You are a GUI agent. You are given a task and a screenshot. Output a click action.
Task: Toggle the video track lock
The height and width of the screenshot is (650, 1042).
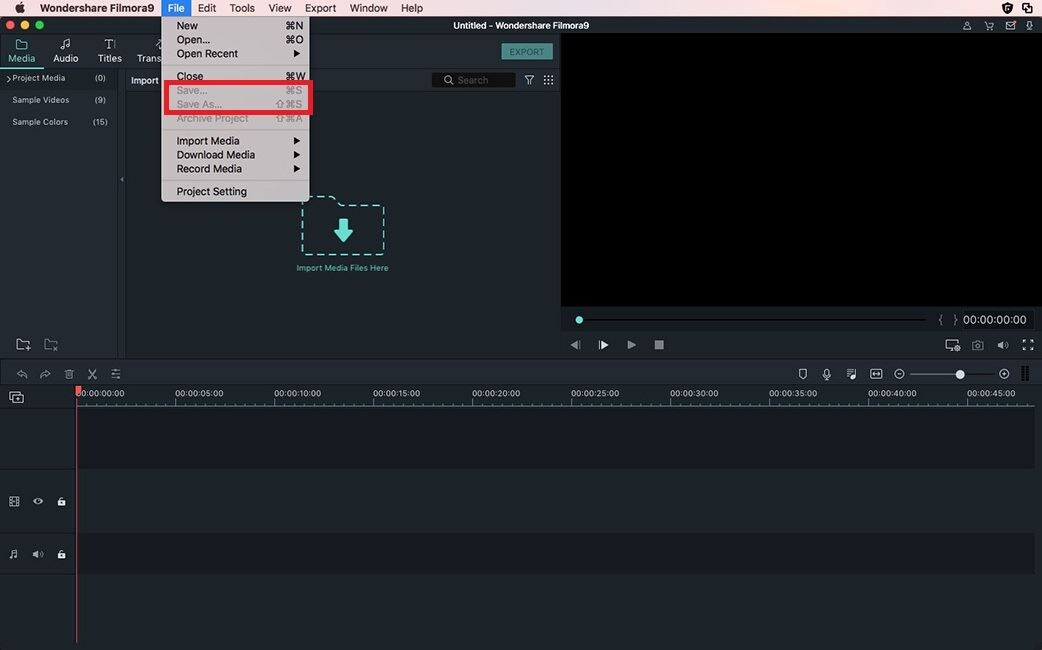[61, 501]
